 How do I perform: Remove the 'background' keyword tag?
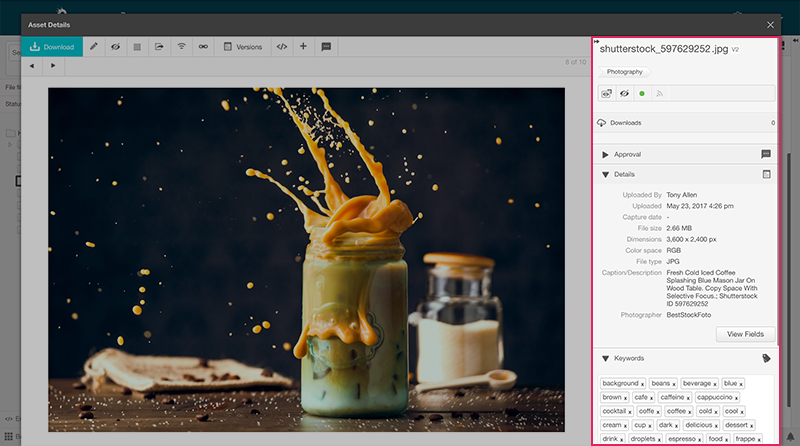[642, 384]
